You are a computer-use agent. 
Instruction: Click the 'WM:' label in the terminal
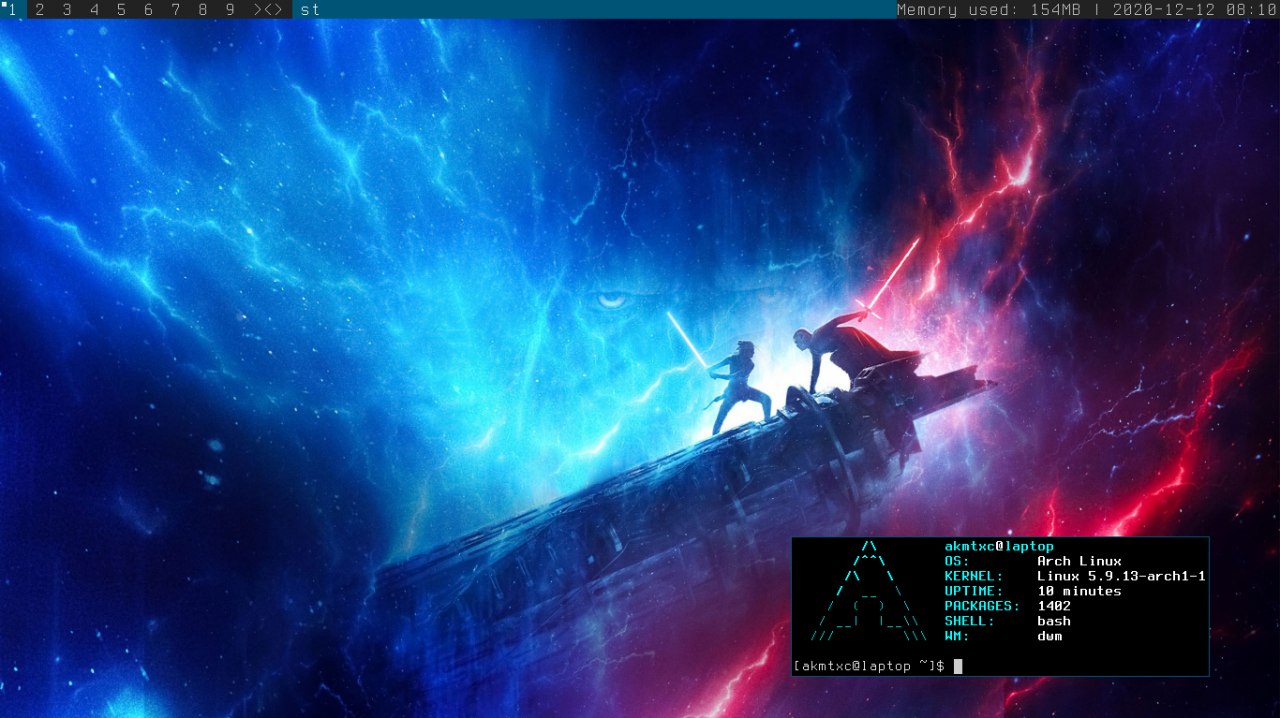point(957,636)
